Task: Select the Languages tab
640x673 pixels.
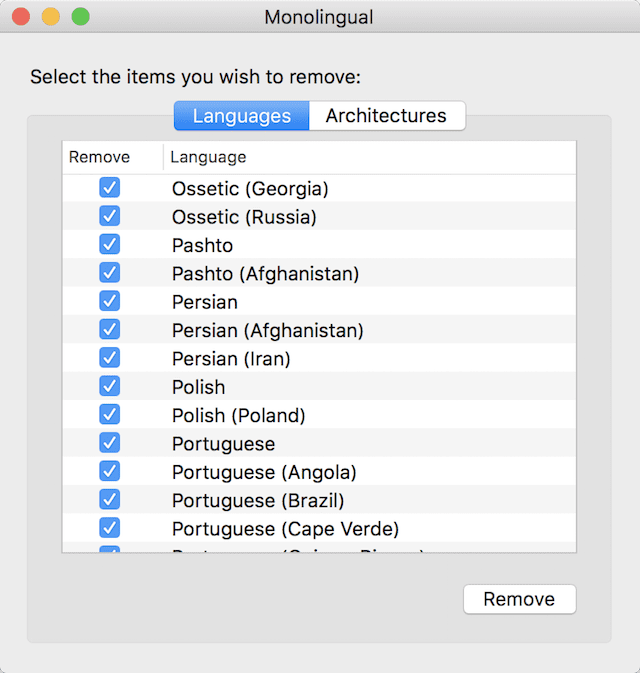Action: click(x=242, y=116)
